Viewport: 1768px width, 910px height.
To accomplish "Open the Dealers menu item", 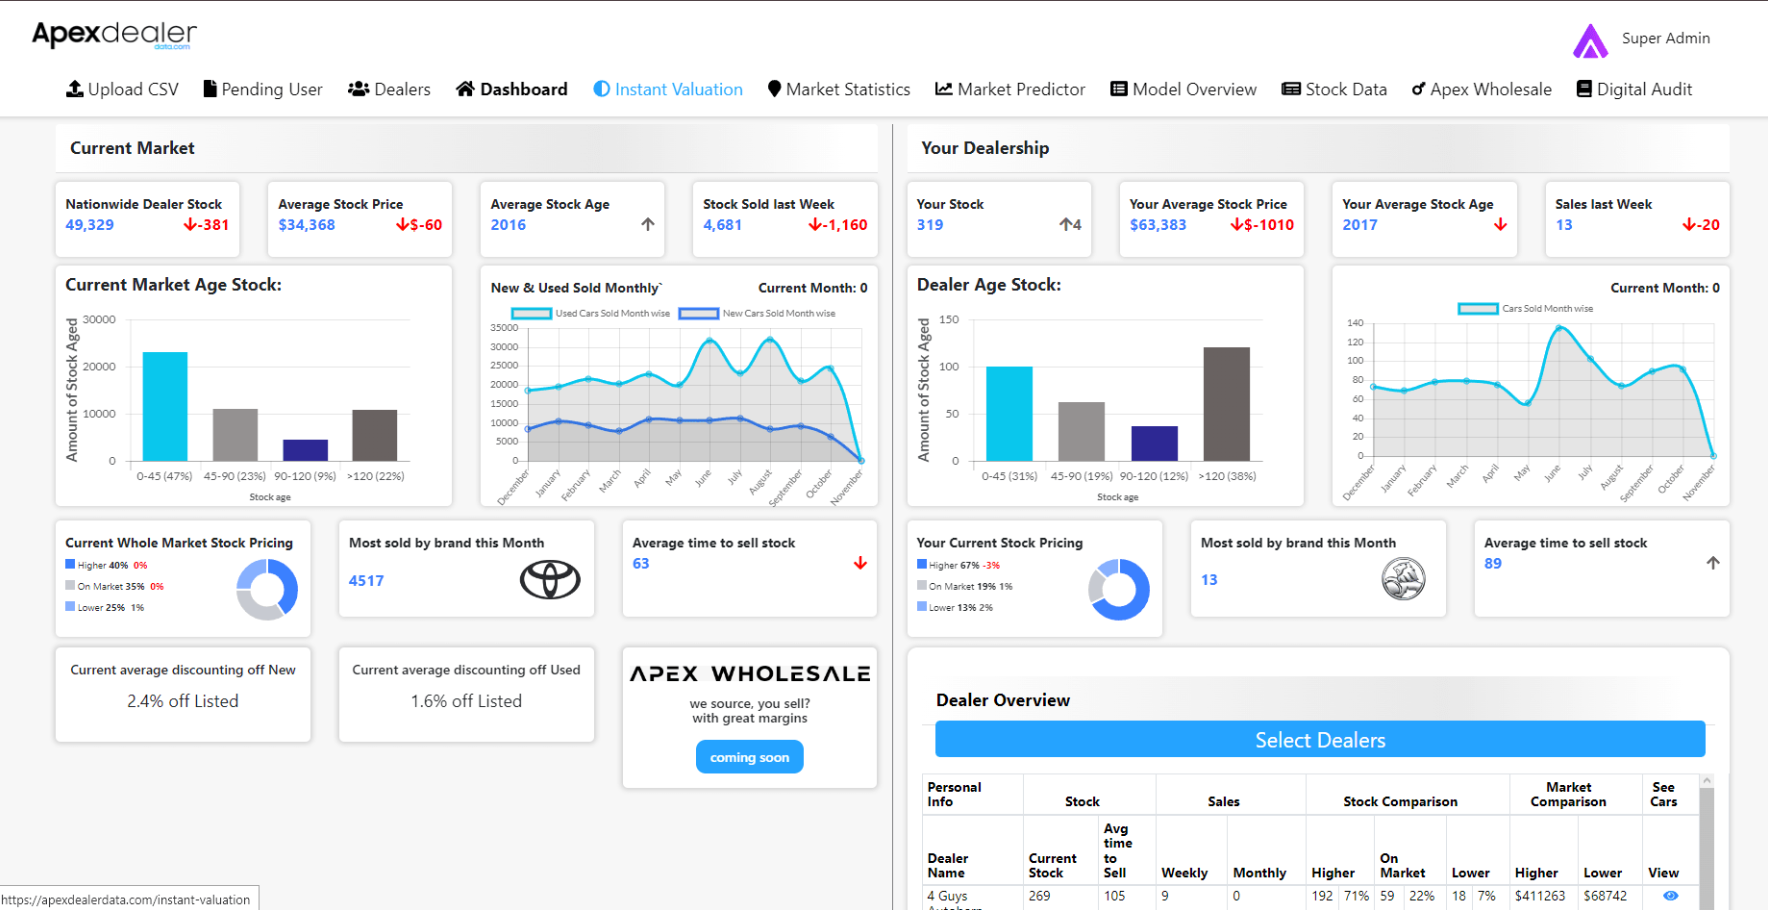I will pos(389,89).
